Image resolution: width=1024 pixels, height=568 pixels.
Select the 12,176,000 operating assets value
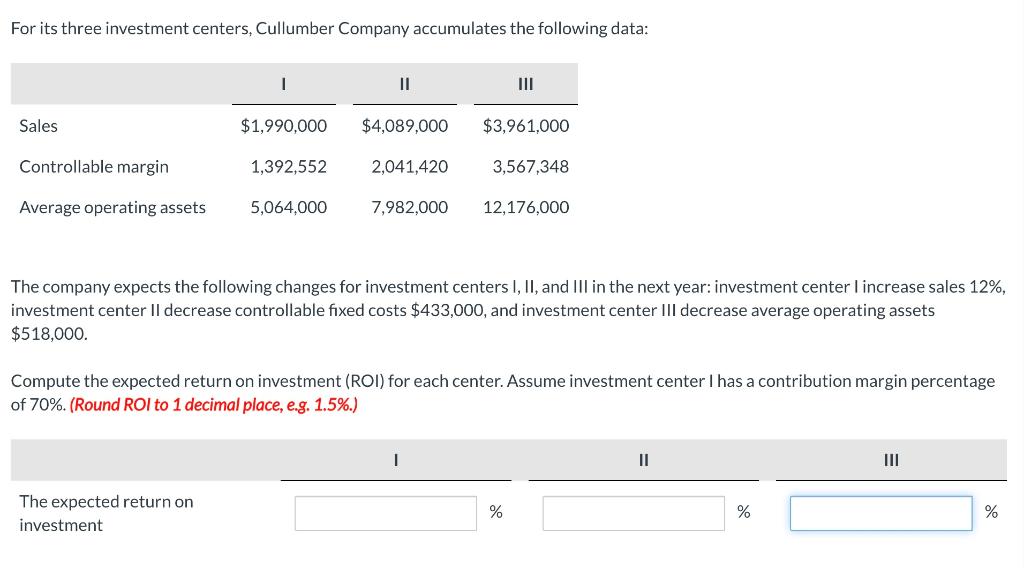point(526,208)
